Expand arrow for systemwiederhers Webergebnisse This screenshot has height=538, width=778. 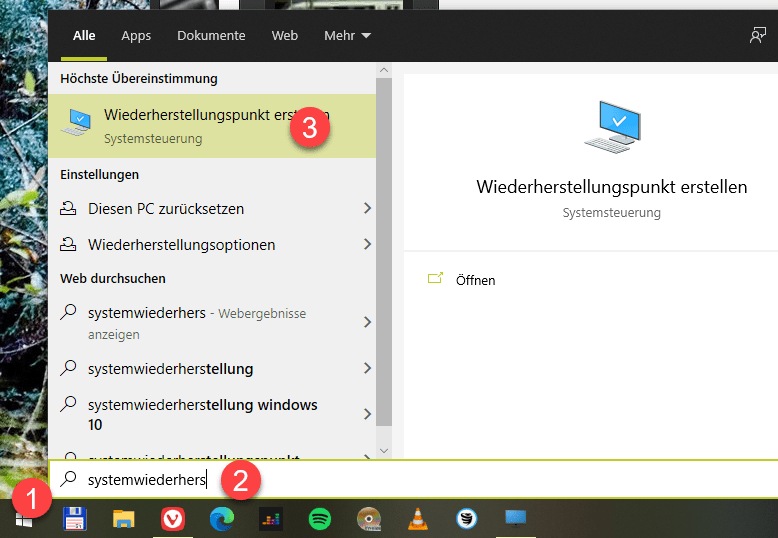(x=367, y=323)
